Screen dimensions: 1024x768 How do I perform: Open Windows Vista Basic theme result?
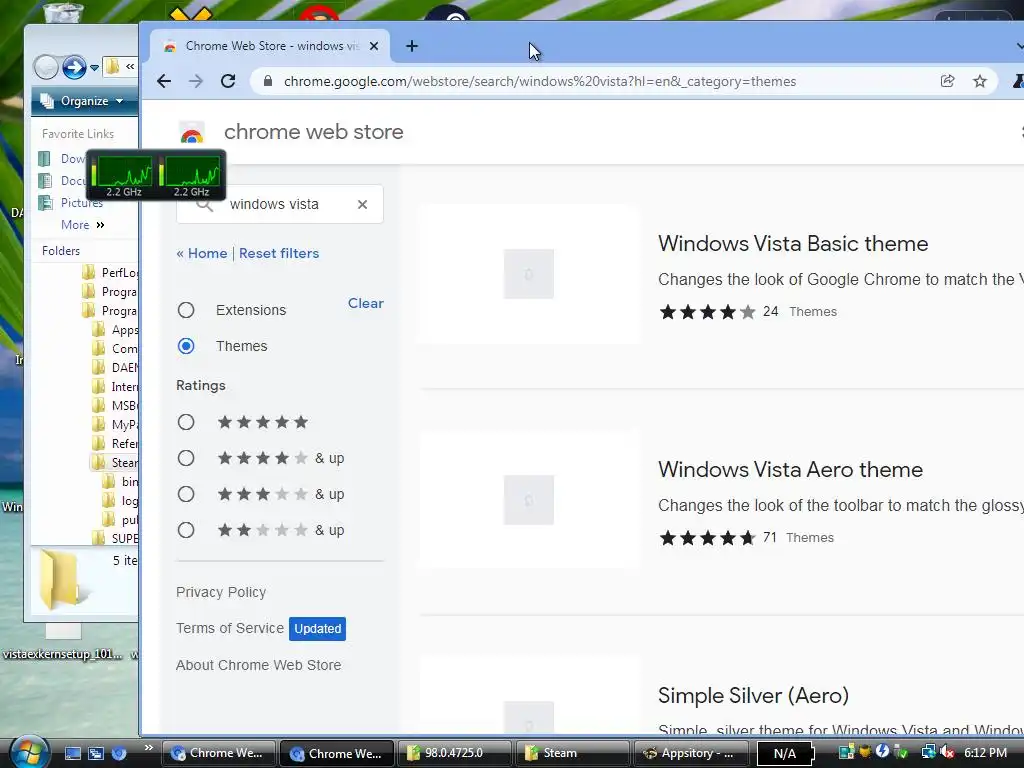click(793, 244)
